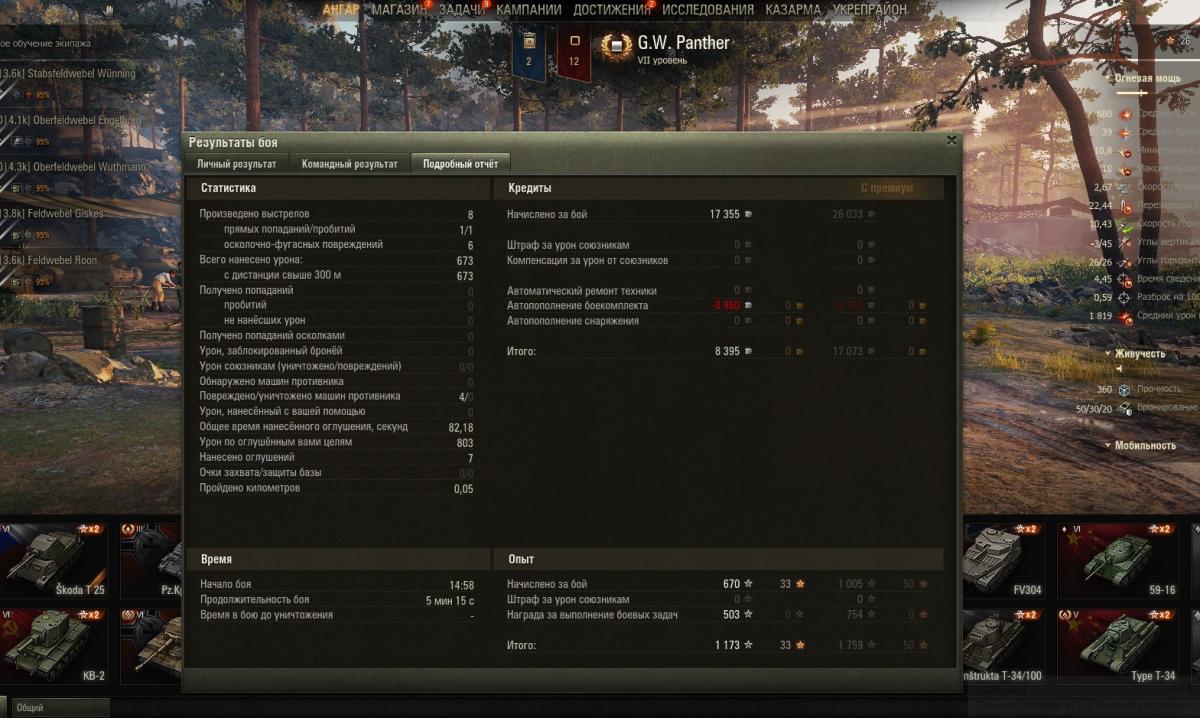
Task: Select the Škoda T 25 tank in carousel
Action: 56,560
